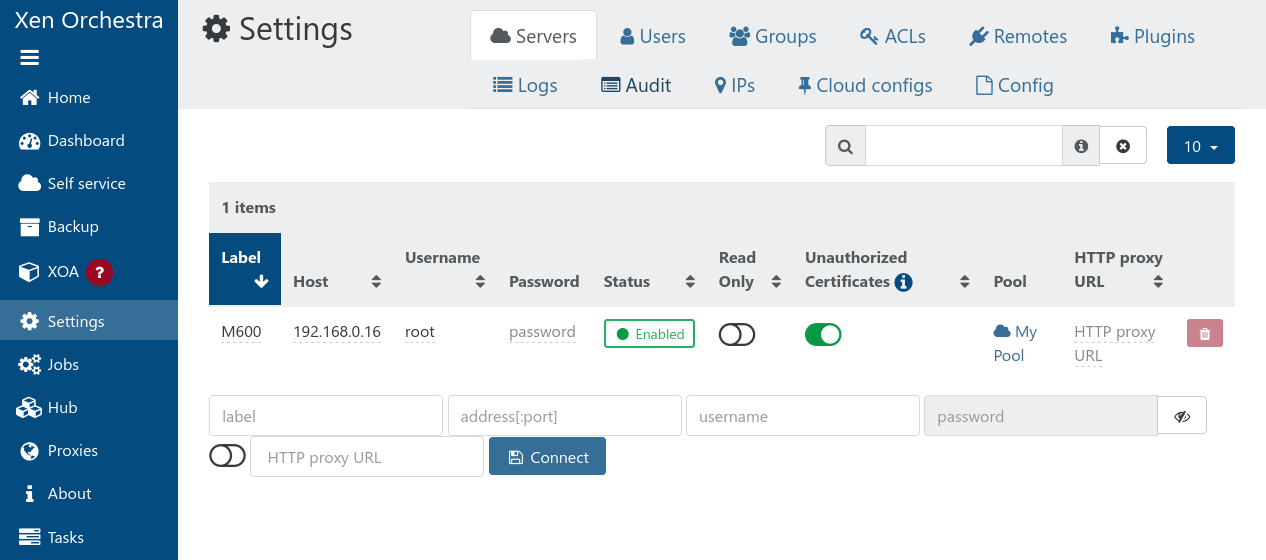Delete the M600 server with trash icon
Viewport: 1266px width, 560px height.
coord(1204,334)
